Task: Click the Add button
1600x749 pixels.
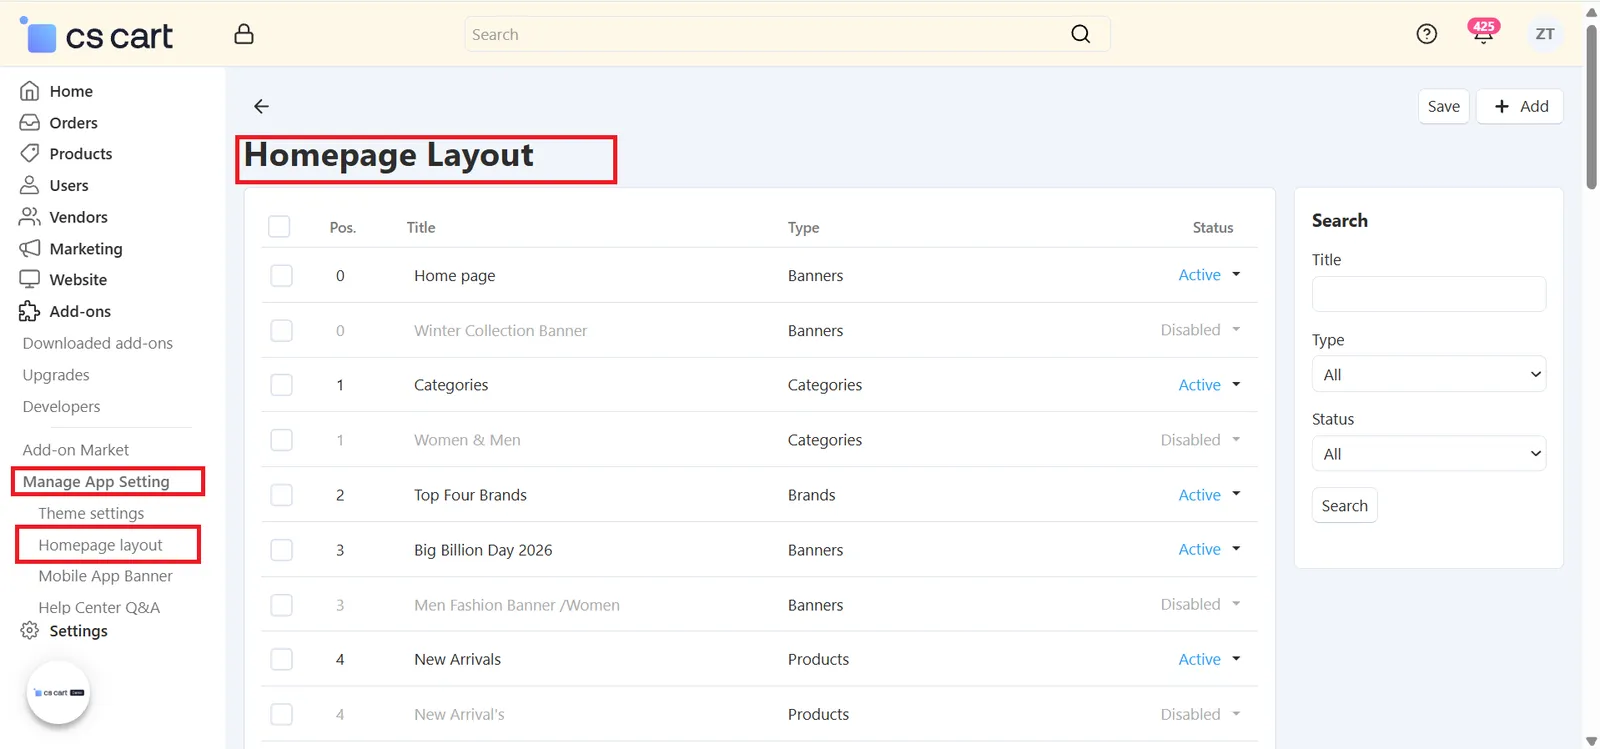Action: 1520,106
